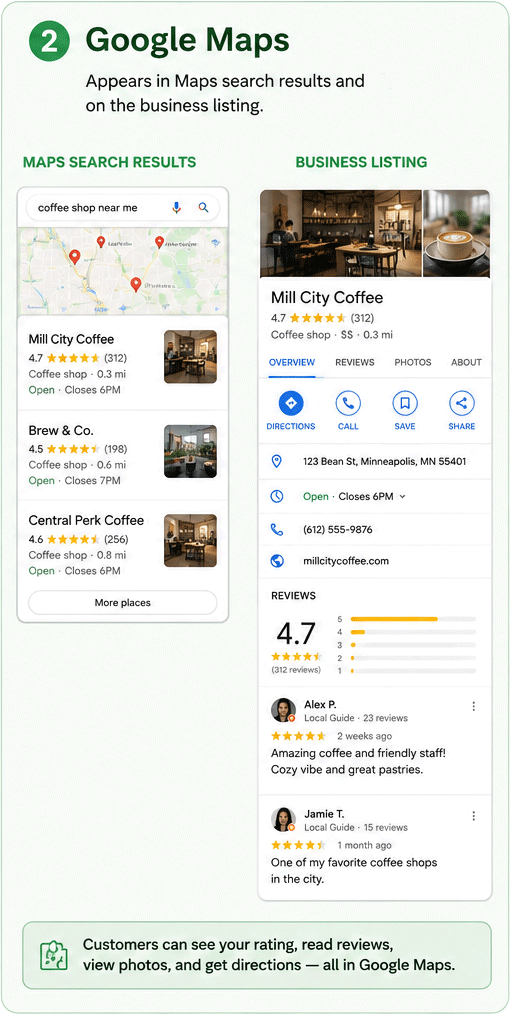Click the Call phone icon button

point(348,404)
